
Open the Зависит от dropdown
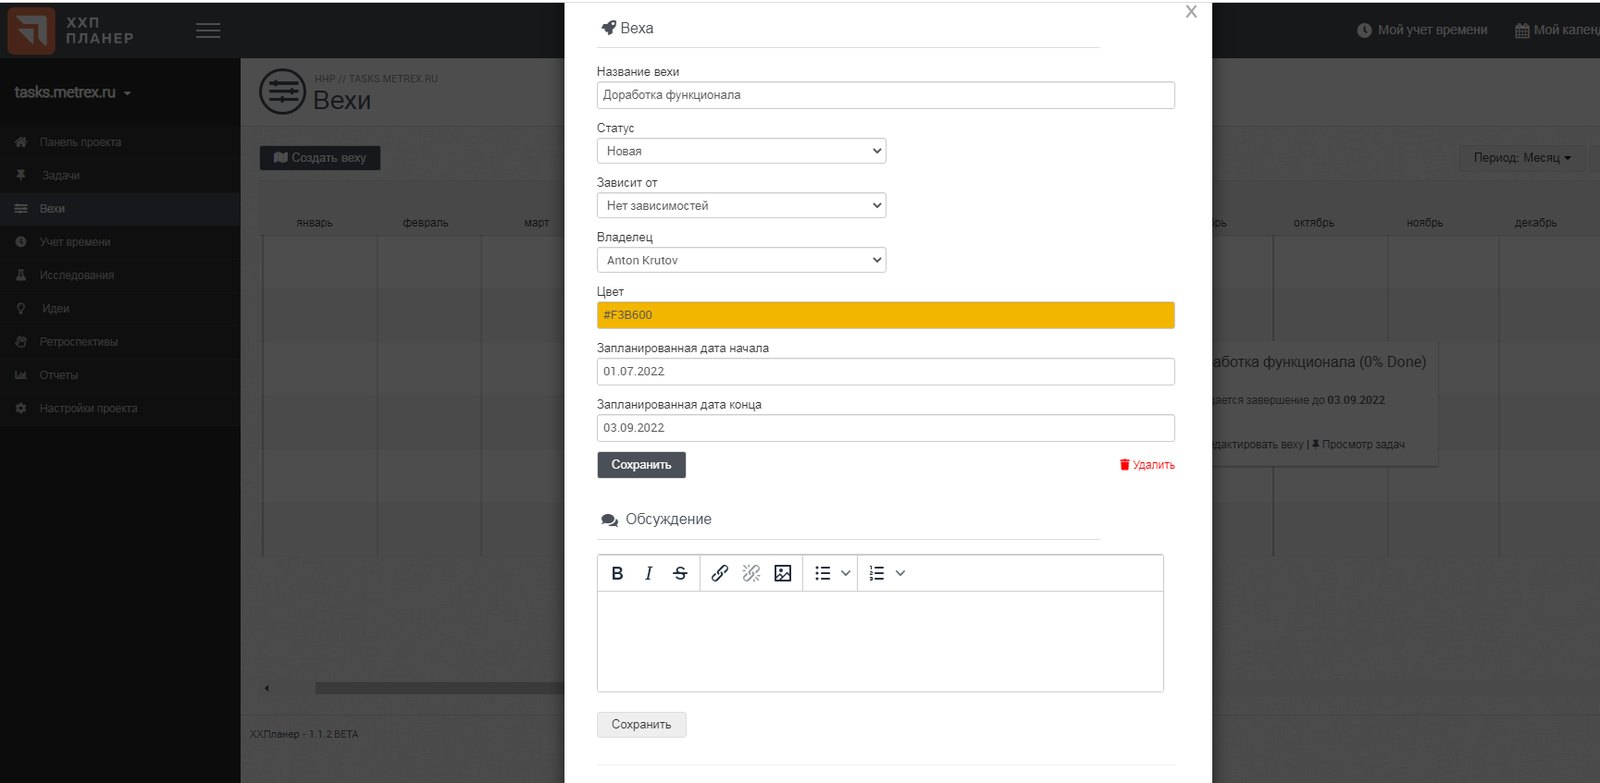click(741, 205)
